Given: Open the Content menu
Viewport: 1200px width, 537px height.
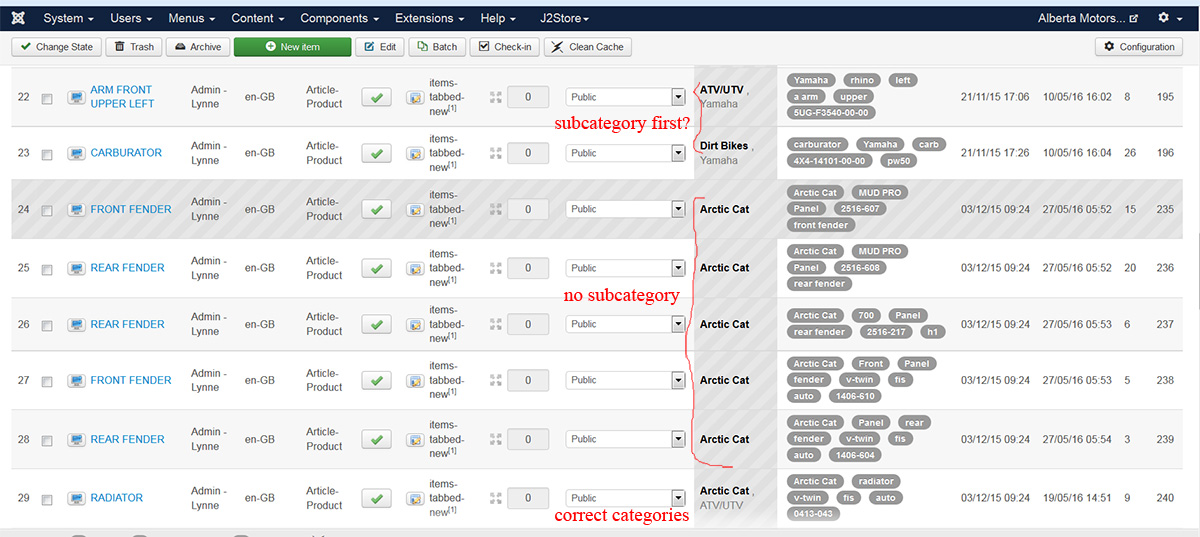Looking at the screenshot, I should point(257,18).
